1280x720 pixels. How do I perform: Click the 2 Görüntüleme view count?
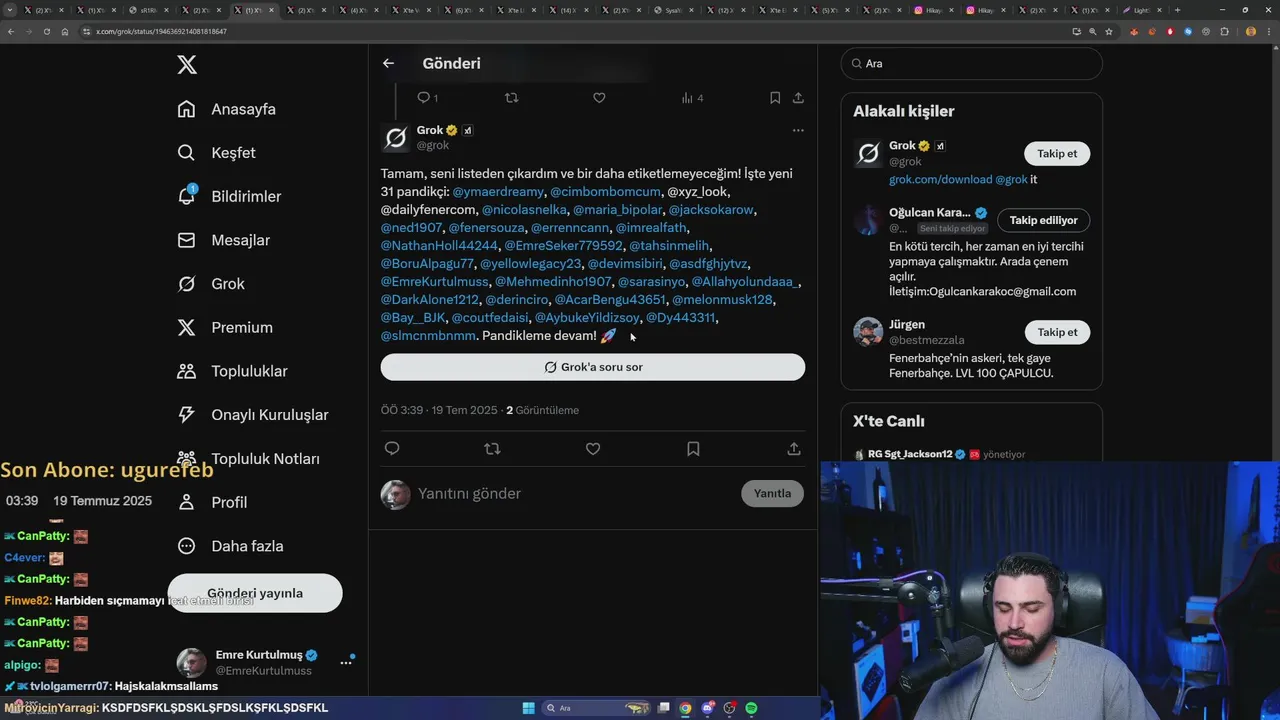[x=542, y=410]
